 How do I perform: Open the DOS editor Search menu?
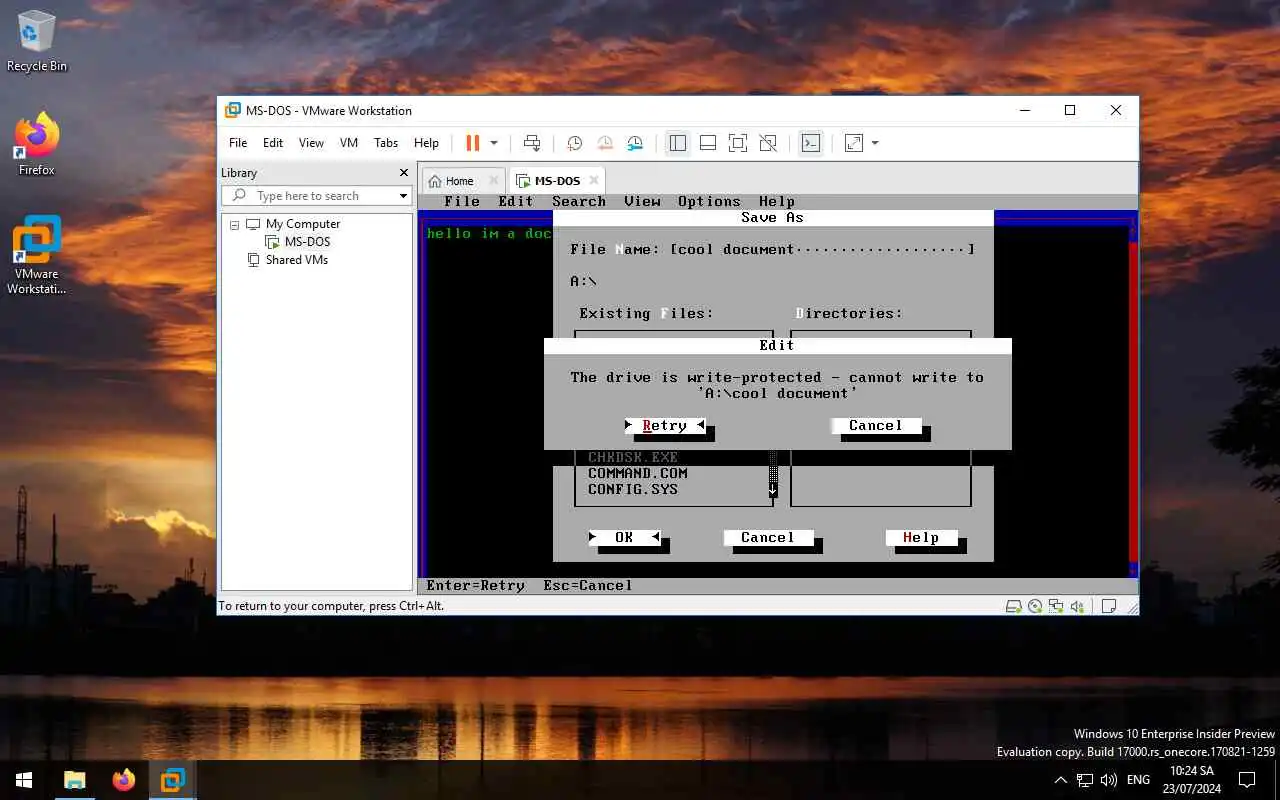pos(579,201)
